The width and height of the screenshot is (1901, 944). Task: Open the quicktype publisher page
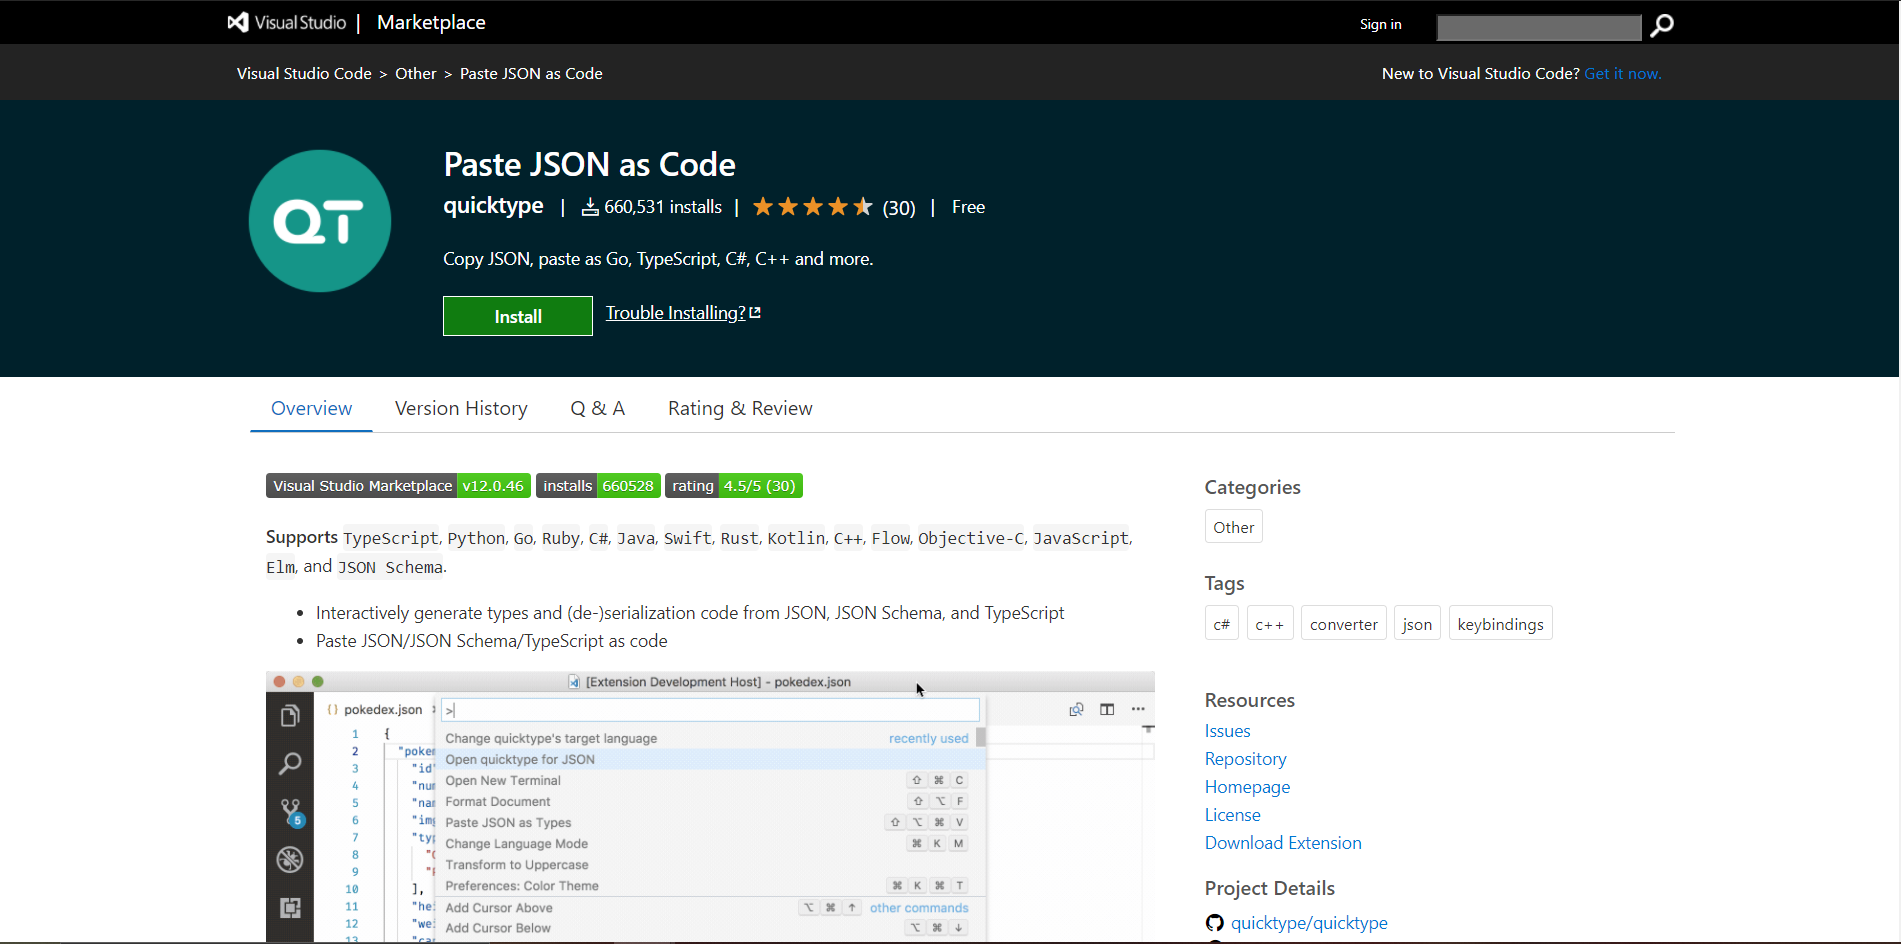(493, 206)
